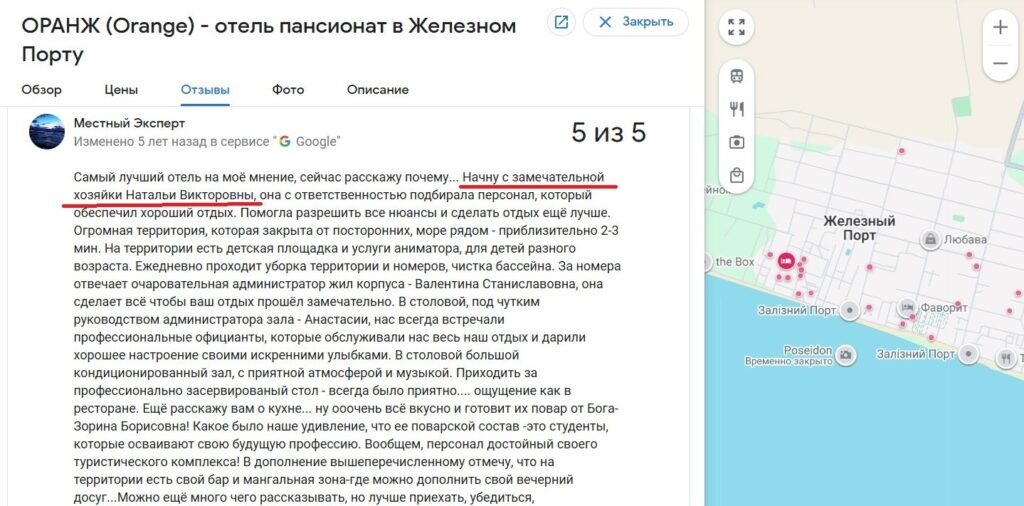Image resolution: width=1024 pixels, height=506 pixels.
Task: Select the Фаворит hotel marker
Action: tap(907, 307)
